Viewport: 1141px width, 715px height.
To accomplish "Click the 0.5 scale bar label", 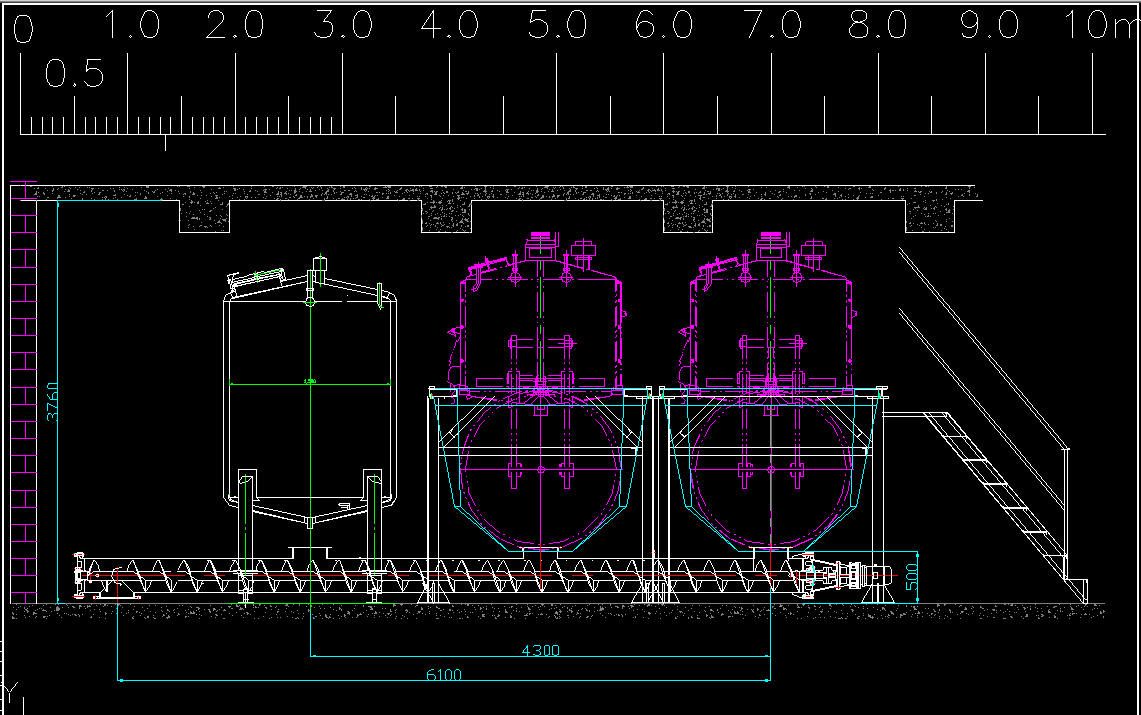I will coord(75,74).
